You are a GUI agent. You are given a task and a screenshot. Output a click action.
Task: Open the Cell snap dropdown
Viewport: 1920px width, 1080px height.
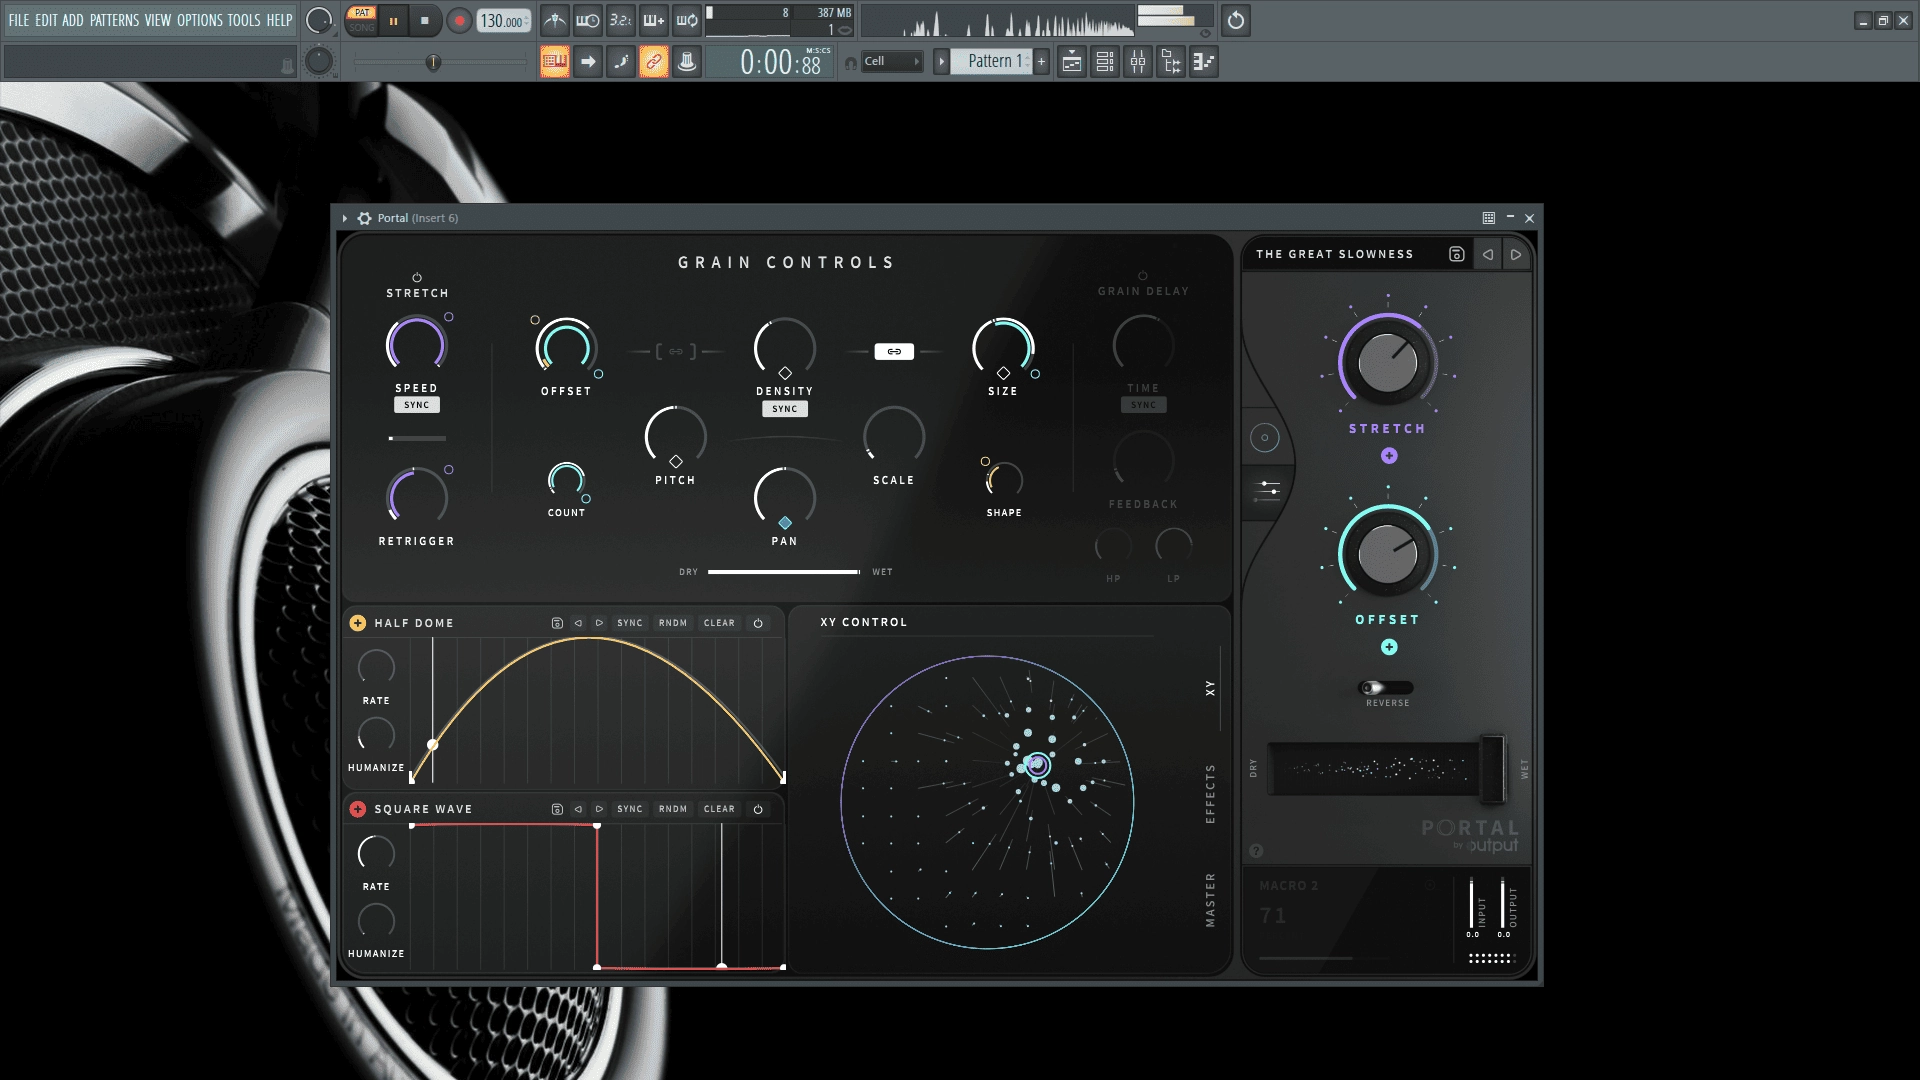pos(892,62)
